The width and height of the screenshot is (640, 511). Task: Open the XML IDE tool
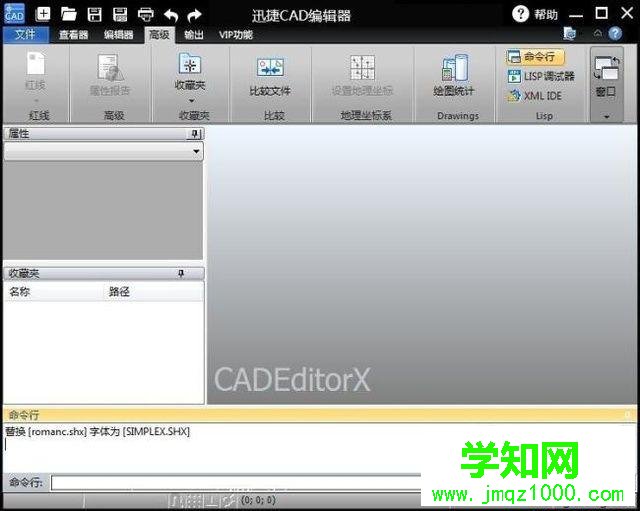click(x=535, y=96)
